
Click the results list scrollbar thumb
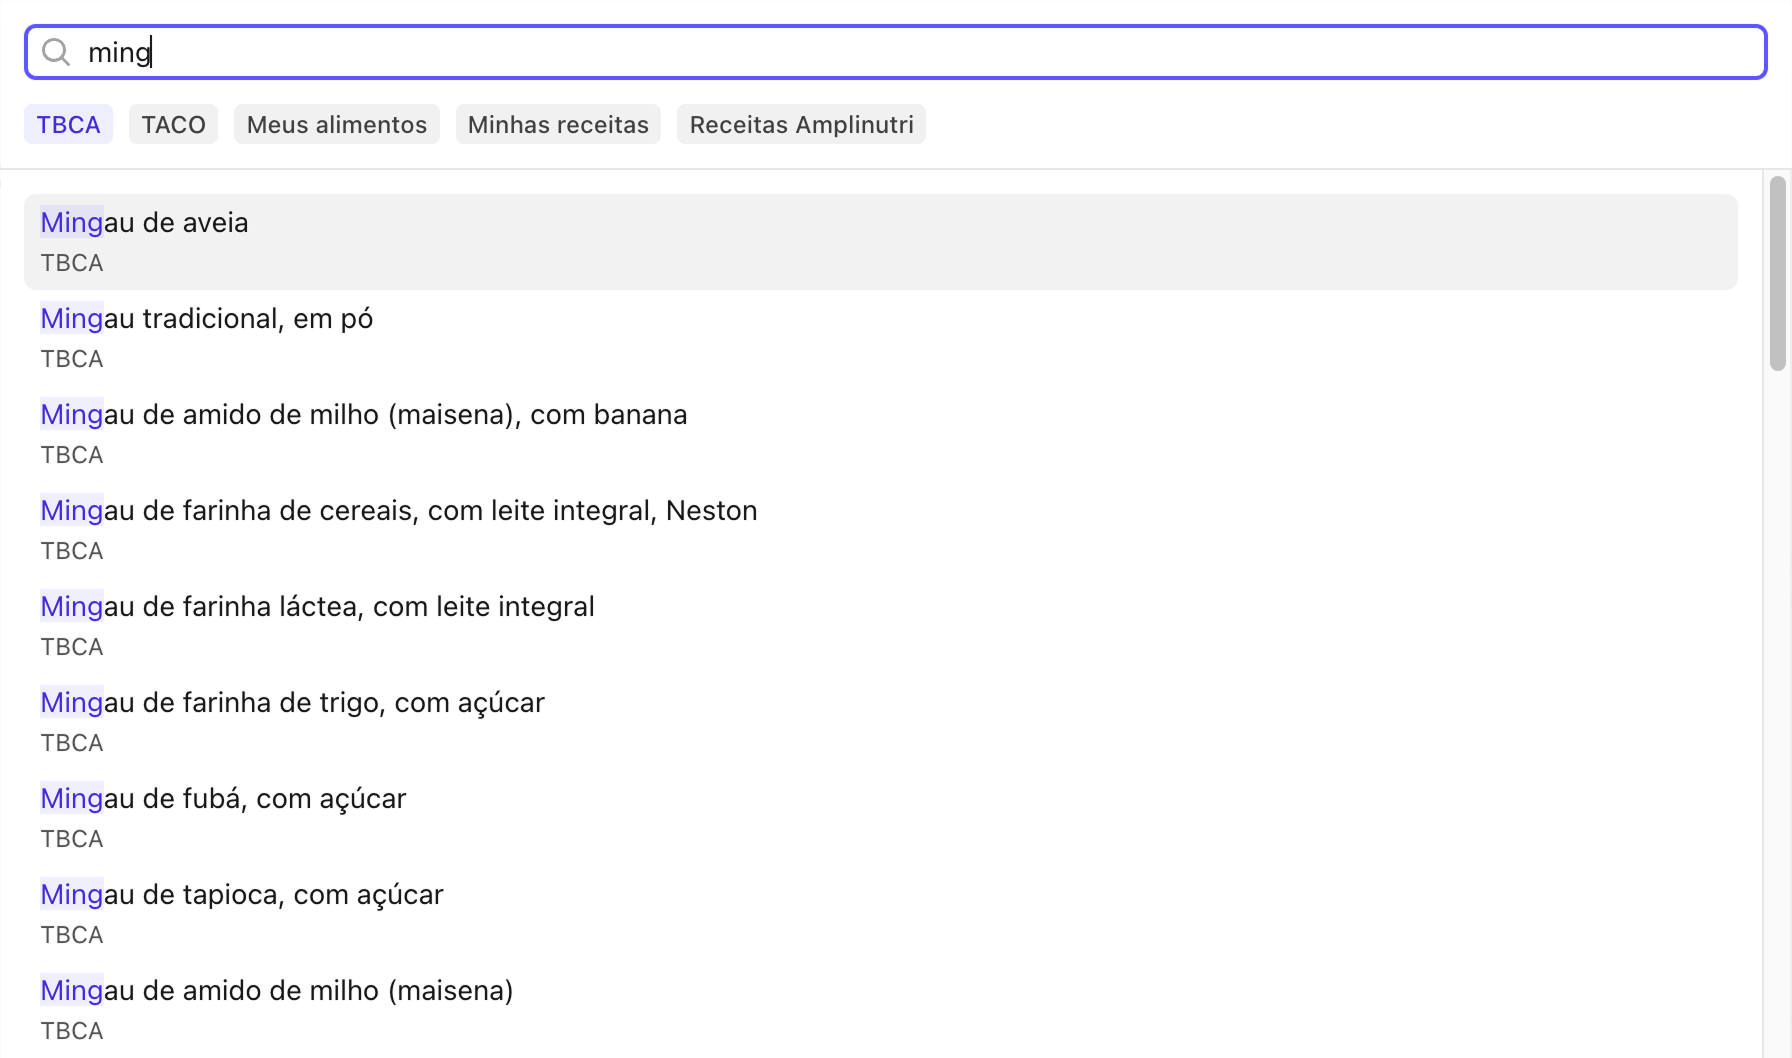[1777, 274]
